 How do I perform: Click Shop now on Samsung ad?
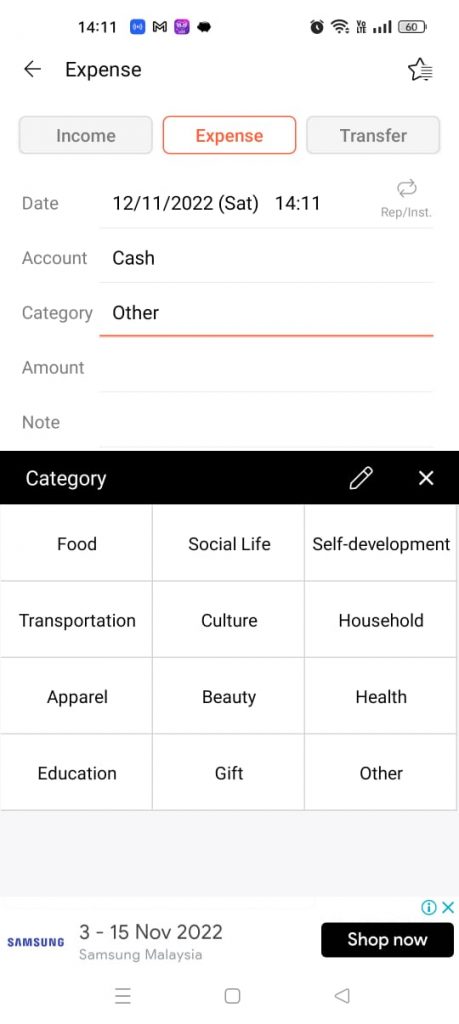tap(387, 939)
